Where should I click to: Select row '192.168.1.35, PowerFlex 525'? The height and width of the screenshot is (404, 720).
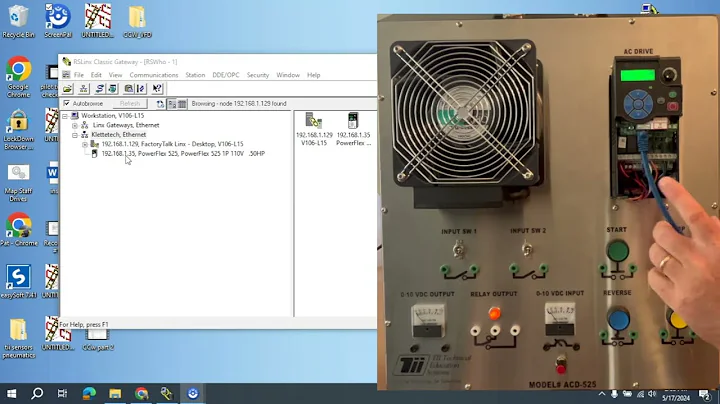click(183, 154)
